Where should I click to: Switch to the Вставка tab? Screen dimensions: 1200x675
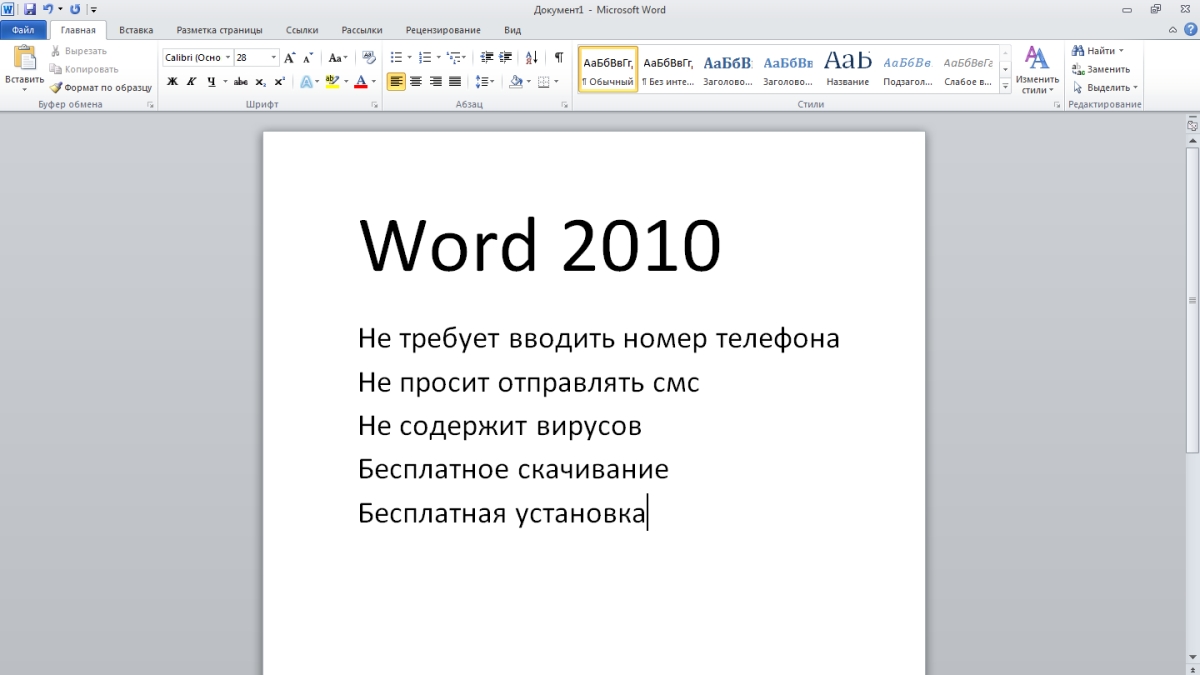point(136,30)
